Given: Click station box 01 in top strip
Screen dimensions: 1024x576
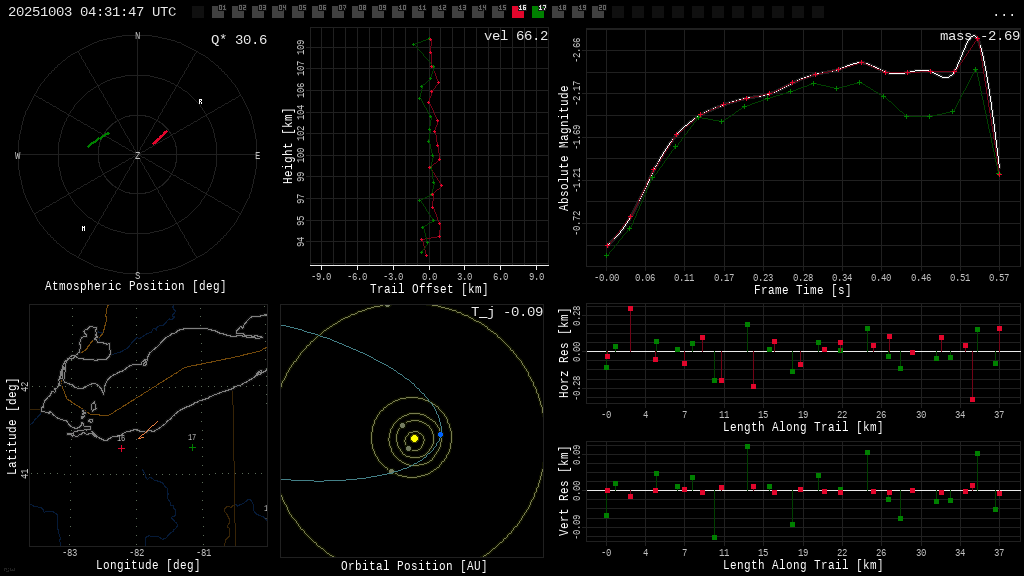Looking at the screenshot, I should pos(218,12).
